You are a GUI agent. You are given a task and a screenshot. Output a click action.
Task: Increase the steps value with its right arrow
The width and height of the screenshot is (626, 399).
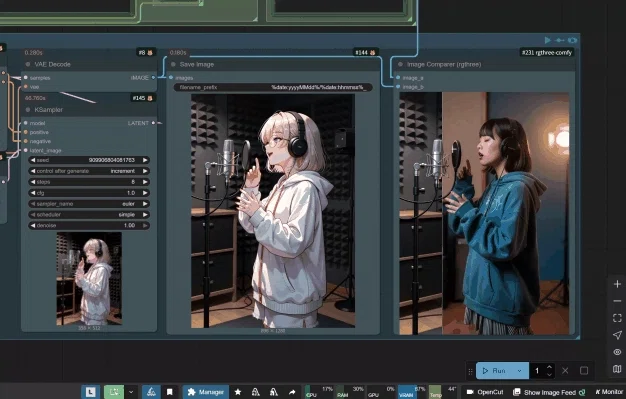pos(145,182)
